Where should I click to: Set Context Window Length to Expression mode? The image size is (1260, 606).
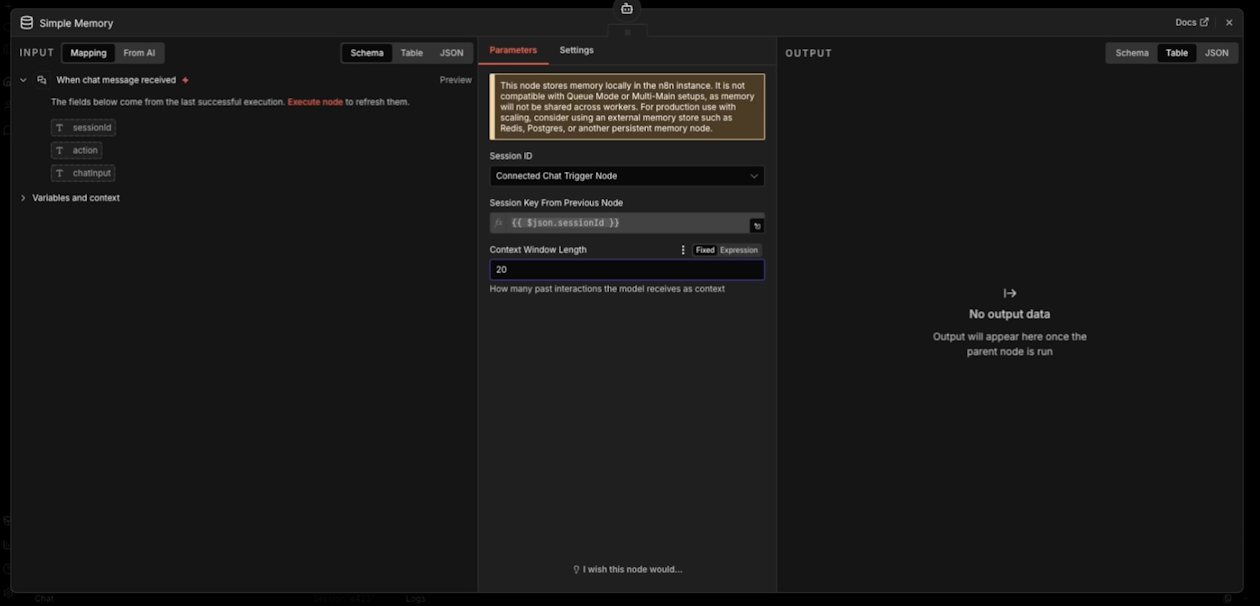[739, 250]
